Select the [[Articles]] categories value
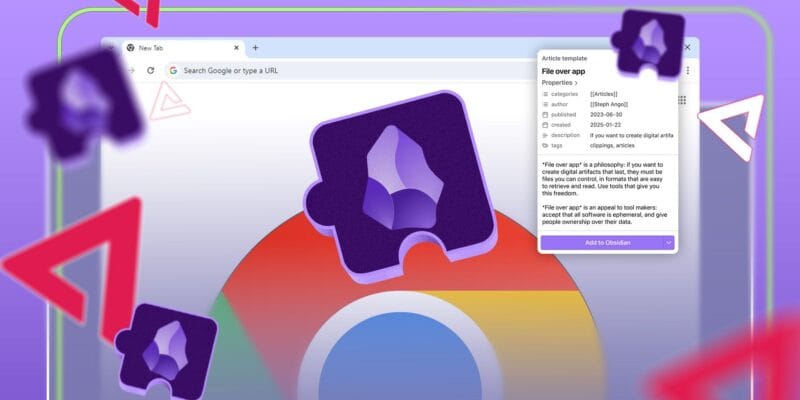The height and width of the screenshot is (400, 800). point(604,94)
